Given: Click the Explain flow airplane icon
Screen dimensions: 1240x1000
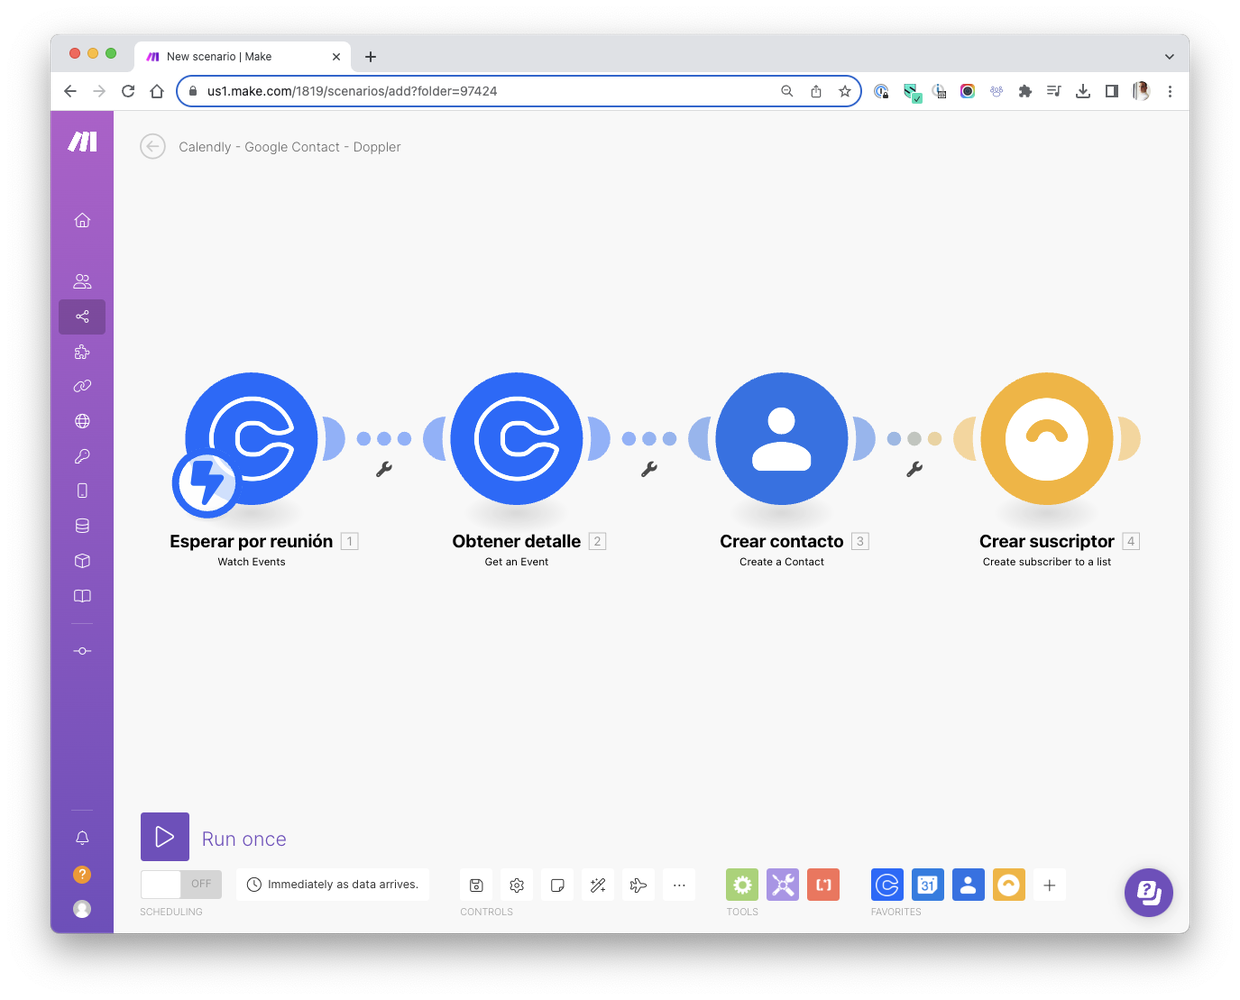Looking at the screenshot, I should coord(638,885).
